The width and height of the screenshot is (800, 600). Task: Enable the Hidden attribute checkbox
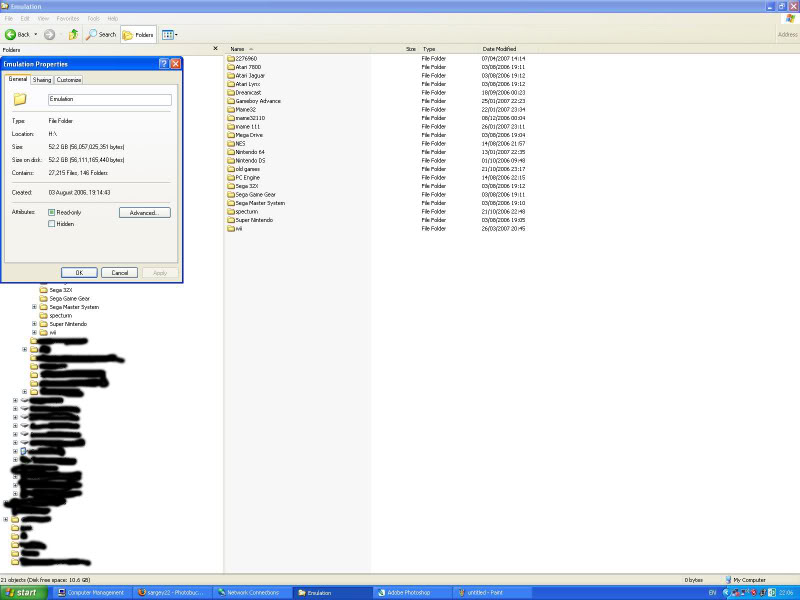(52, 224)
